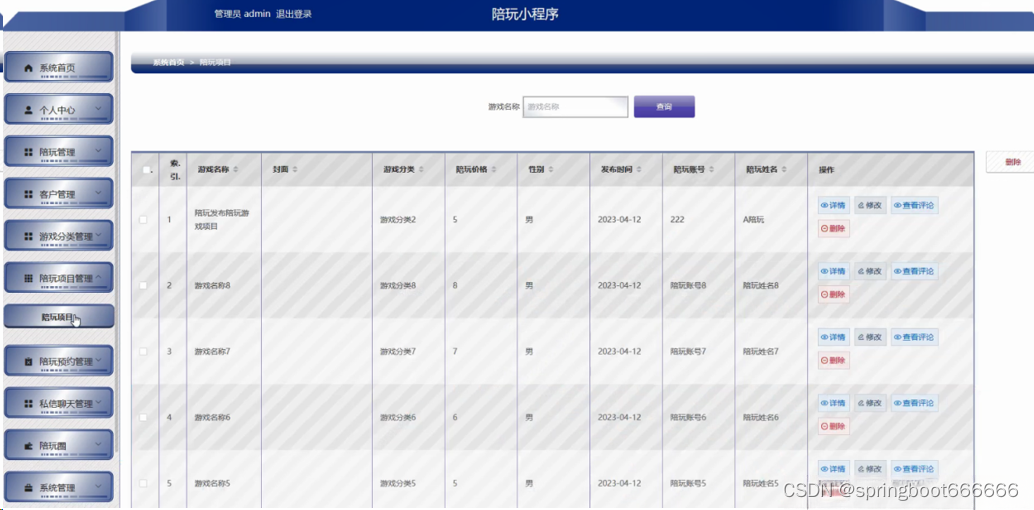1034x510 pixels.
Task: Click the 管理员 admin account text
Action: [x=242, y=14]
